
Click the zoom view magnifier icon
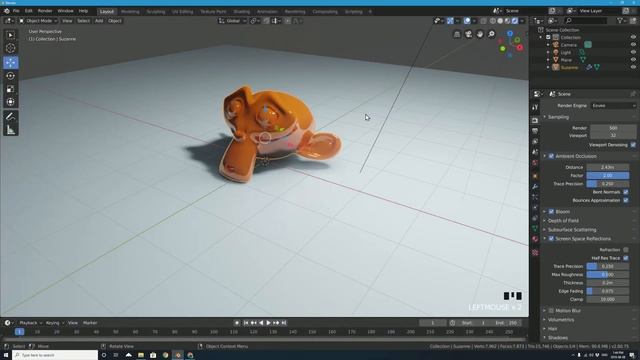click(x=491, y=34)
